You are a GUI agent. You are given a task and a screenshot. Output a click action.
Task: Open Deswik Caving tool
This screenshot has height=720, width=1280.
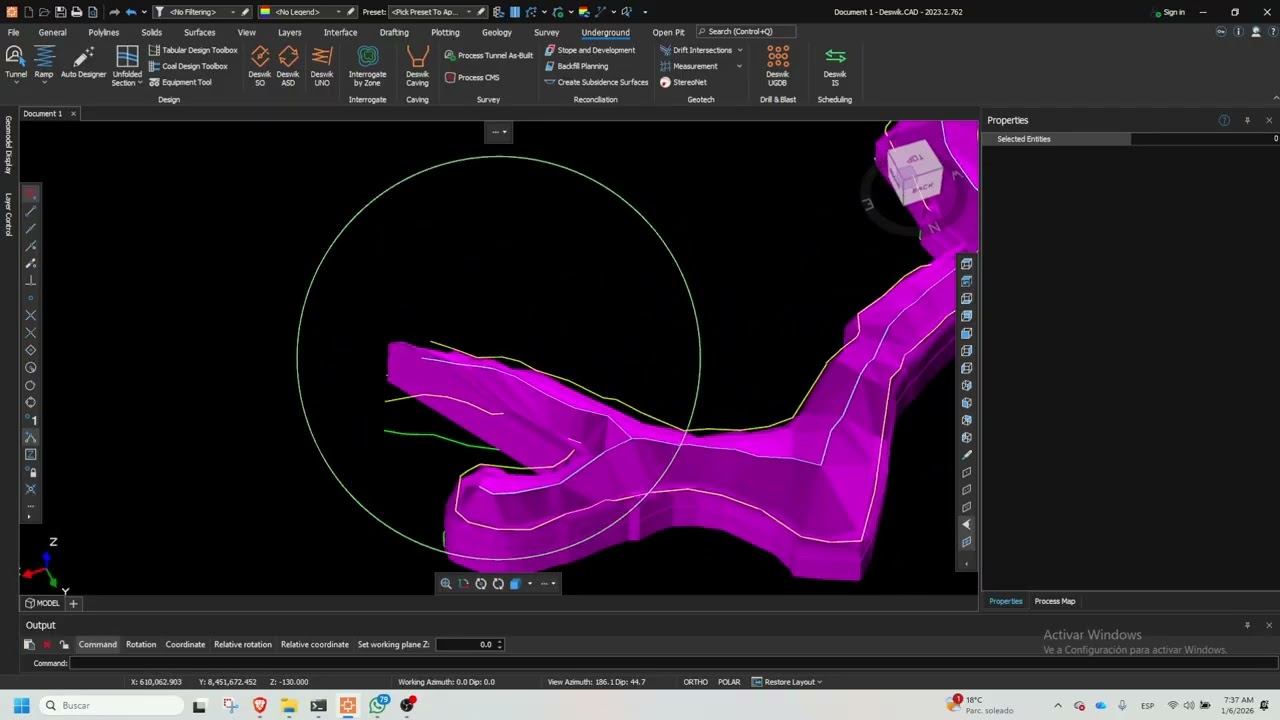417,66
